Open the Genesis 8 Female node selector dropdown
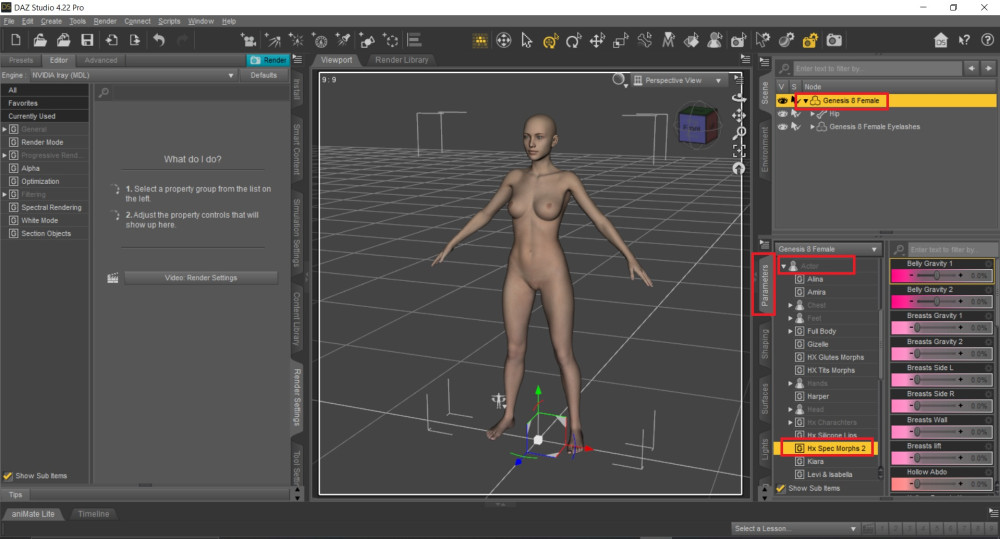 (x=828, y=249)
